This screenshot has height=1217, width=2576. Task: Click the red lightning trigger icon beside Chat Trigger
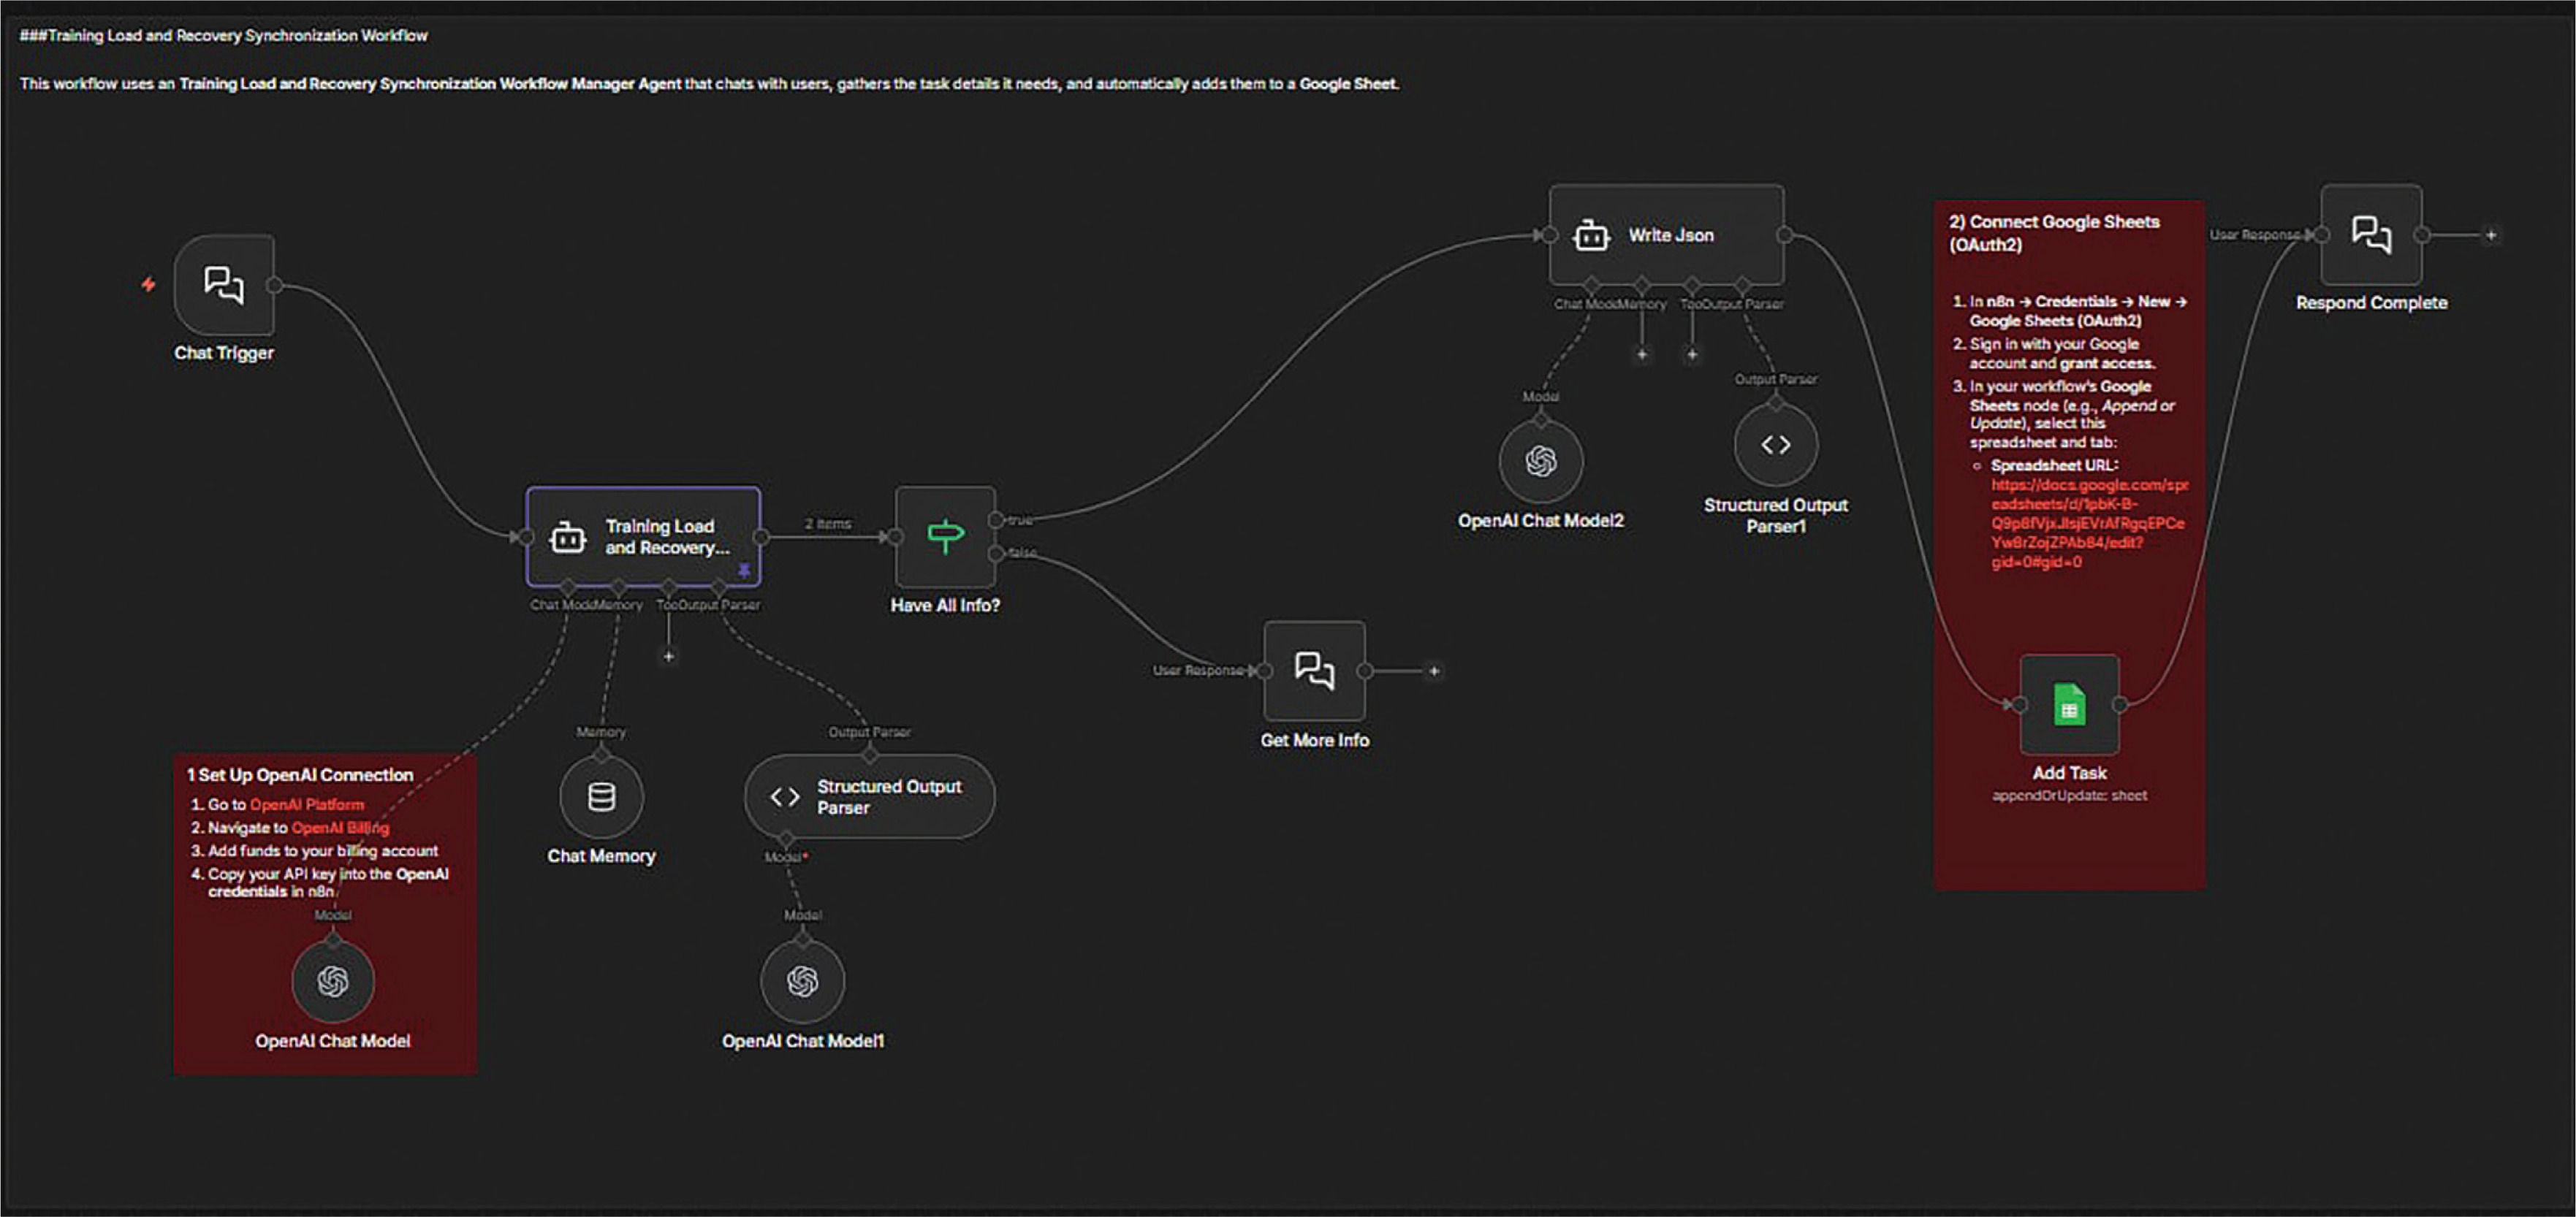coord(148,285)
